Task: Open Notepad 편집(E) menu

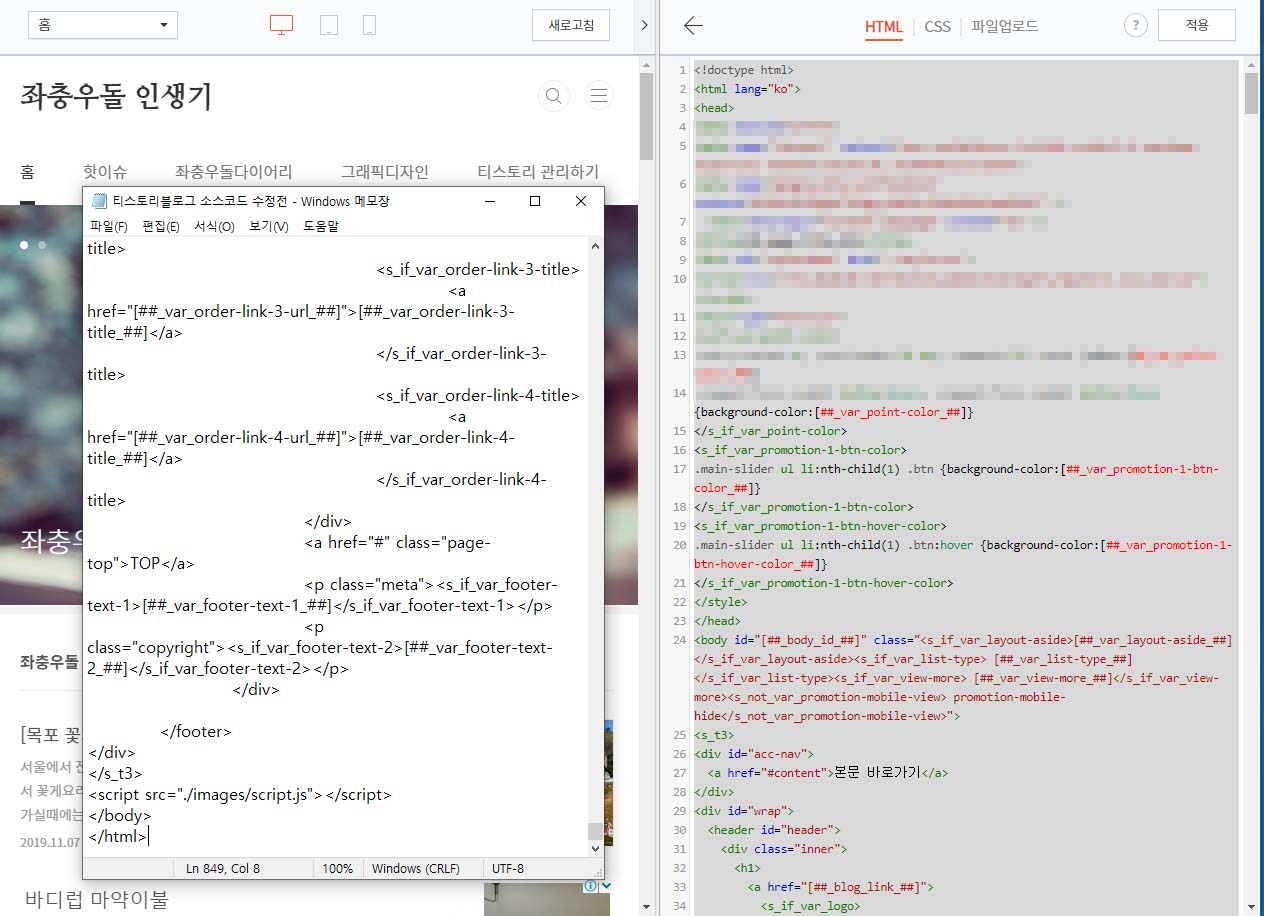Action: click(161, 226)
